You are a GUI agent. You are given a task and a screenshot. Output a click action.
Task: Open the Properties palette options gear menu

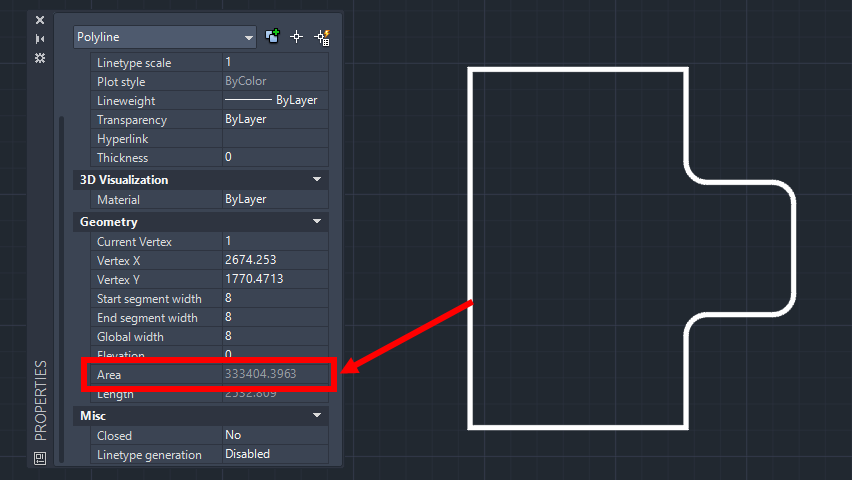40,58
